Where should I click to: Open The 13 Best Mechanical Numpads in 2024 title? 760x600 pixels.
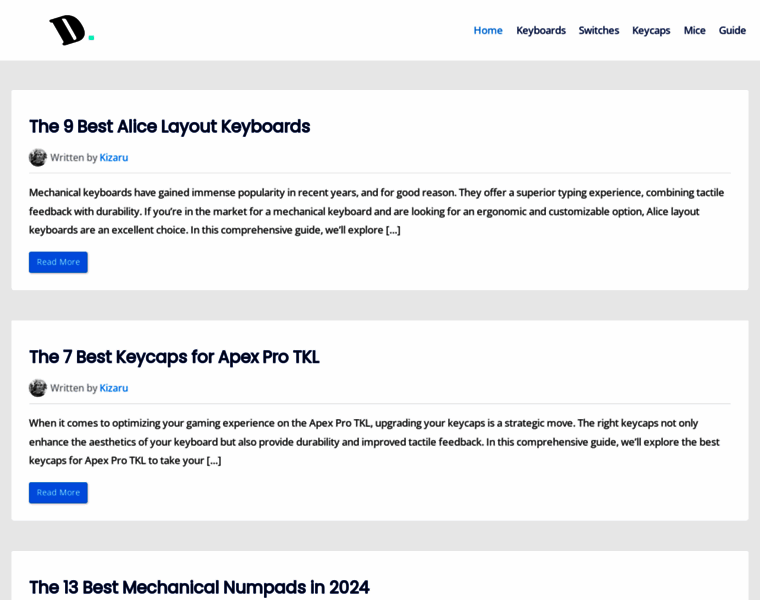199,587
